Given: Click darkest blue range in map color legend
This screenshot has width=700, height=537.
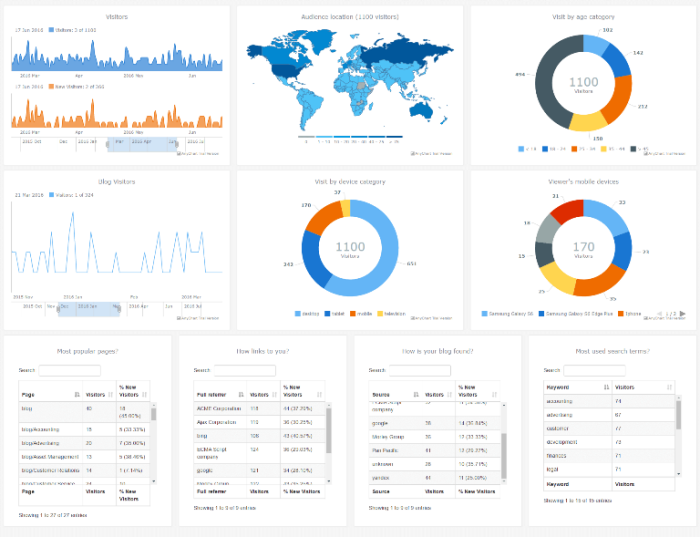Looking at the screenshot, I should (394, 137).
